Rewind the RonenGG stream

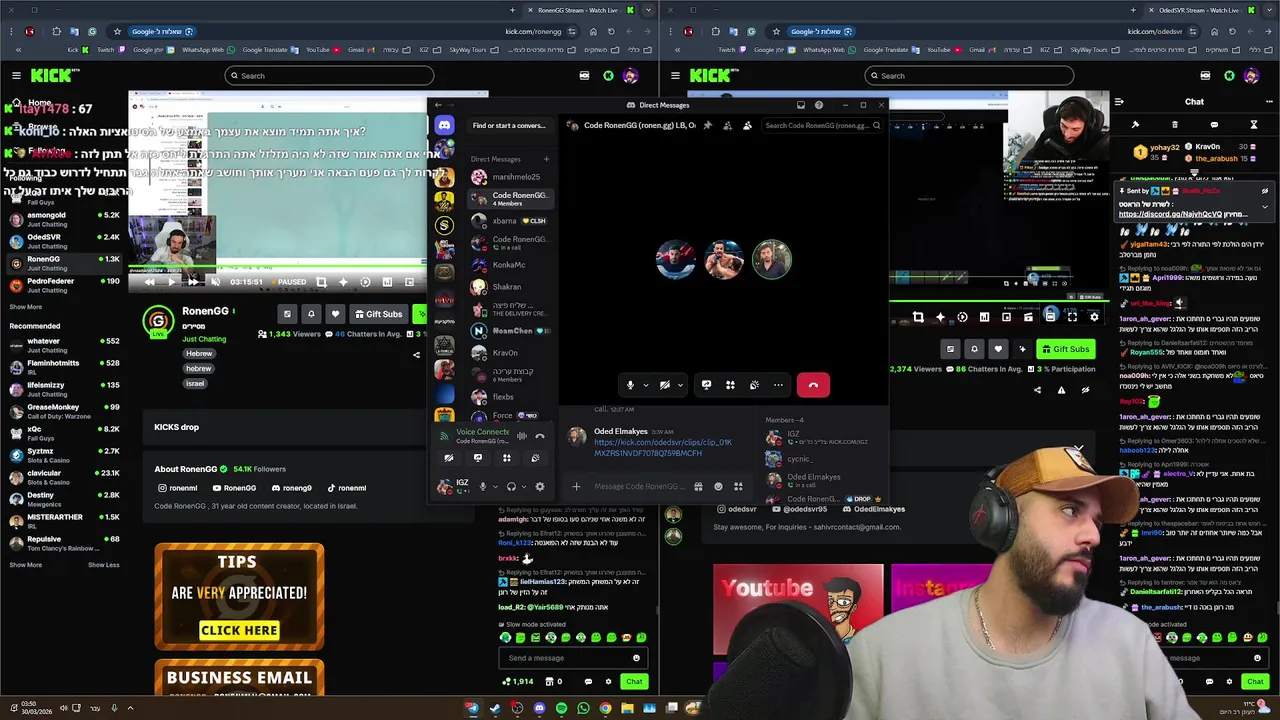(x=150, y=282)
